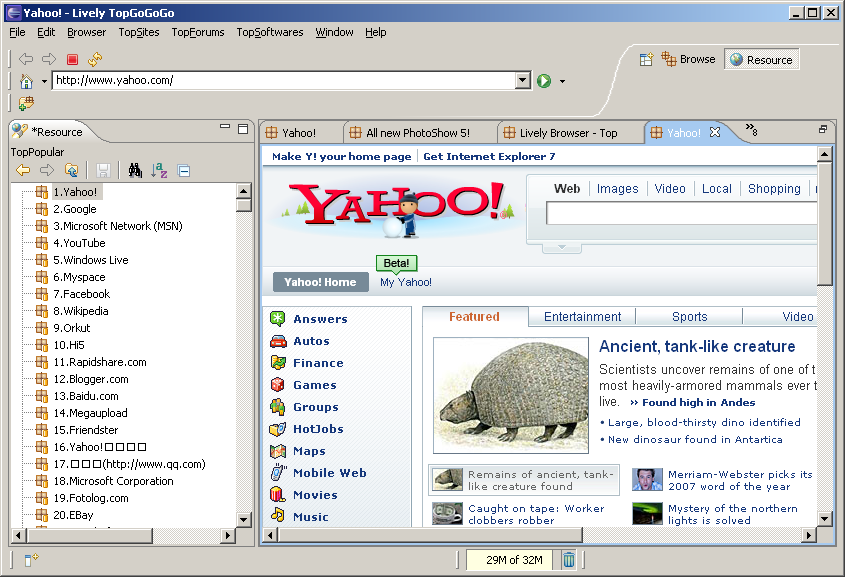The width and height of the screenshot is (845, 577).
Task: Open the Entertainment tab on Yahoo
Action: tap(582, 317)
